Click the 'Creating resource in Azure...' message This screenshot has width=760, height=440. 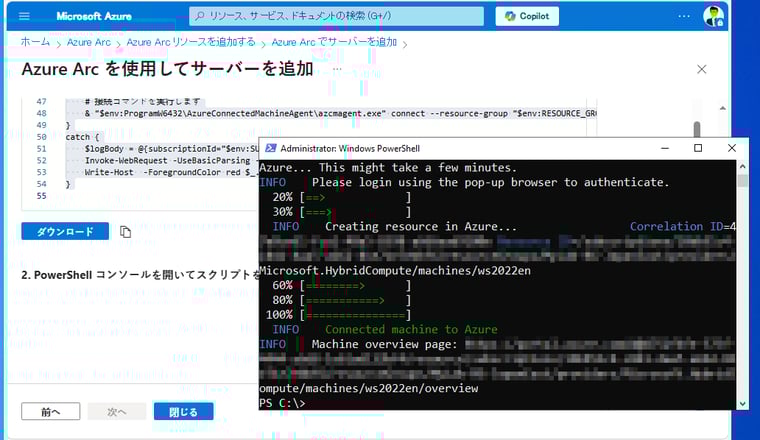421,226
